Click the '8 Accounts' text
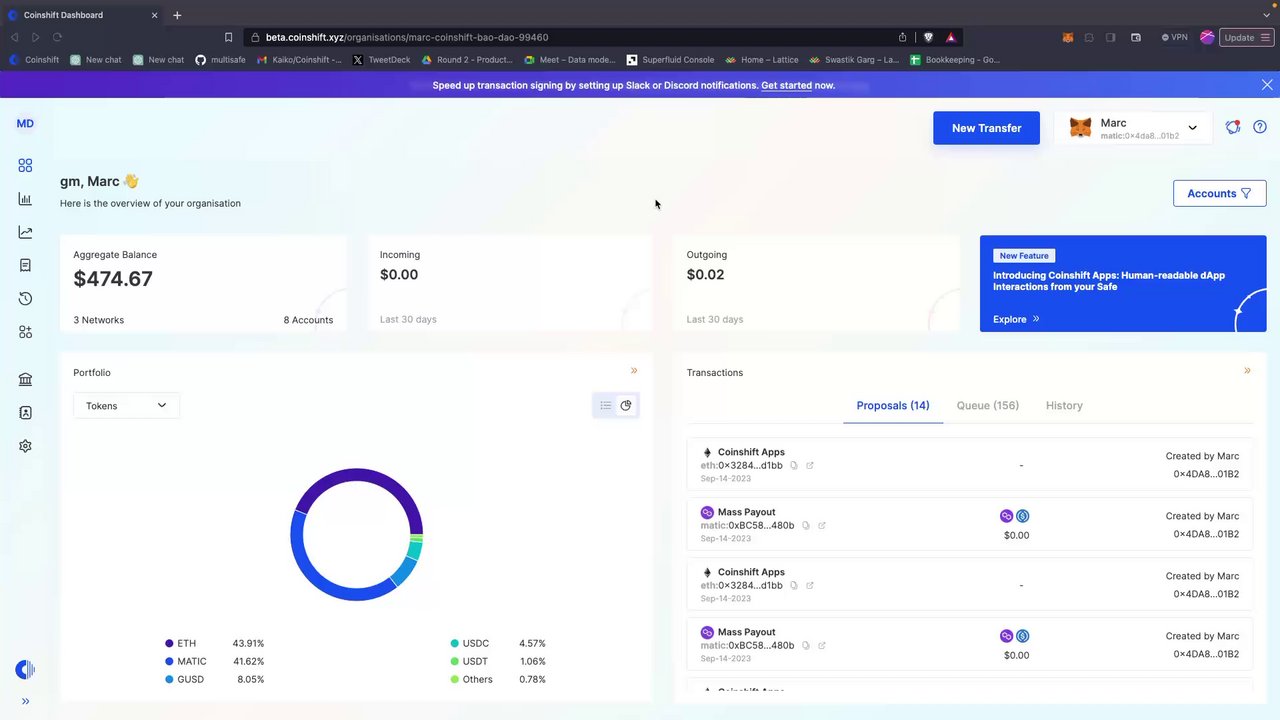This screenshot has width=1280, height=720. tap(308, 320)
